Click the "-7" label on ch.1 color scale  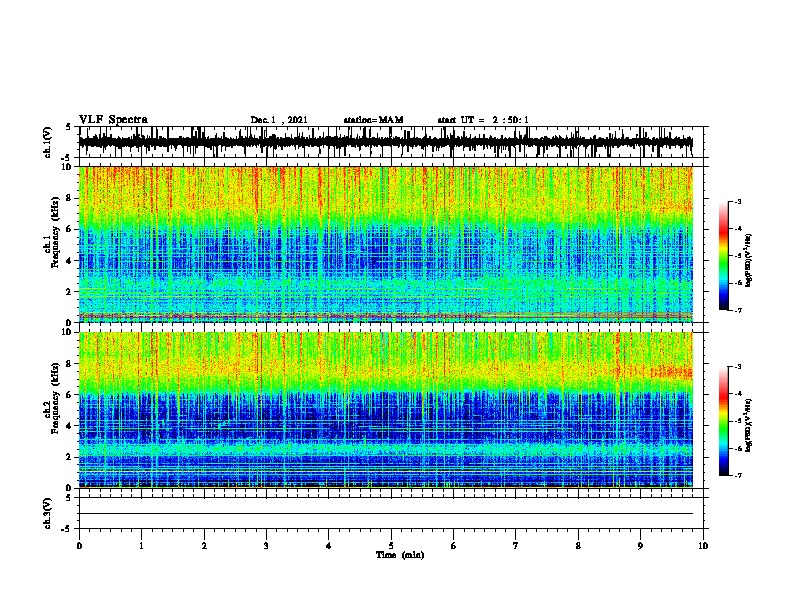click(x=738, y=310)
